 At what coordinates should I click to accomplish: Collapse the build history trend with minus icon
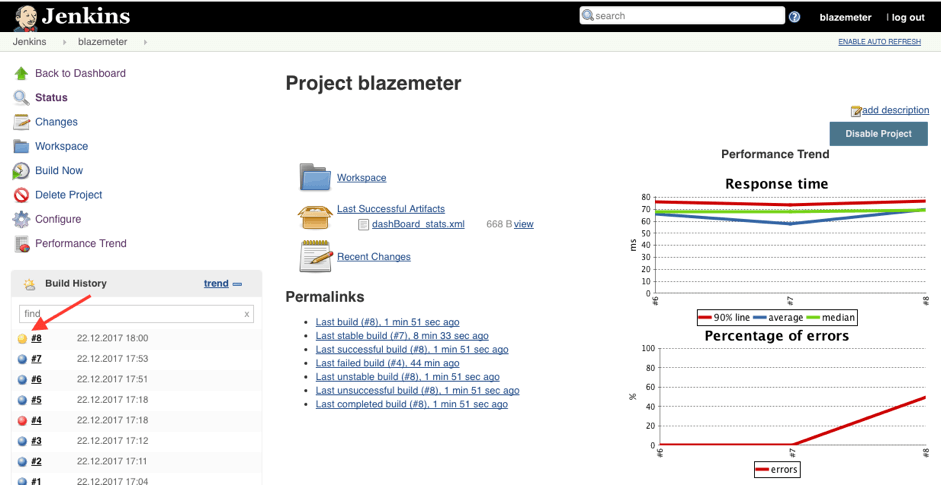click(237, 284)
